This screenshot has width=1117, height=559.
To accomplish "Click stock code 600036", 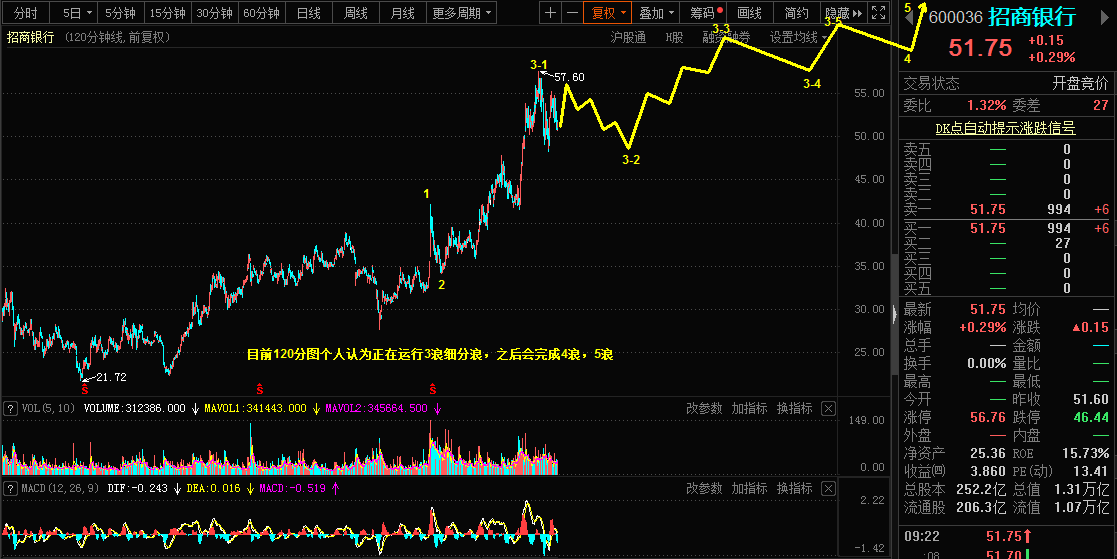I will 955,18.
